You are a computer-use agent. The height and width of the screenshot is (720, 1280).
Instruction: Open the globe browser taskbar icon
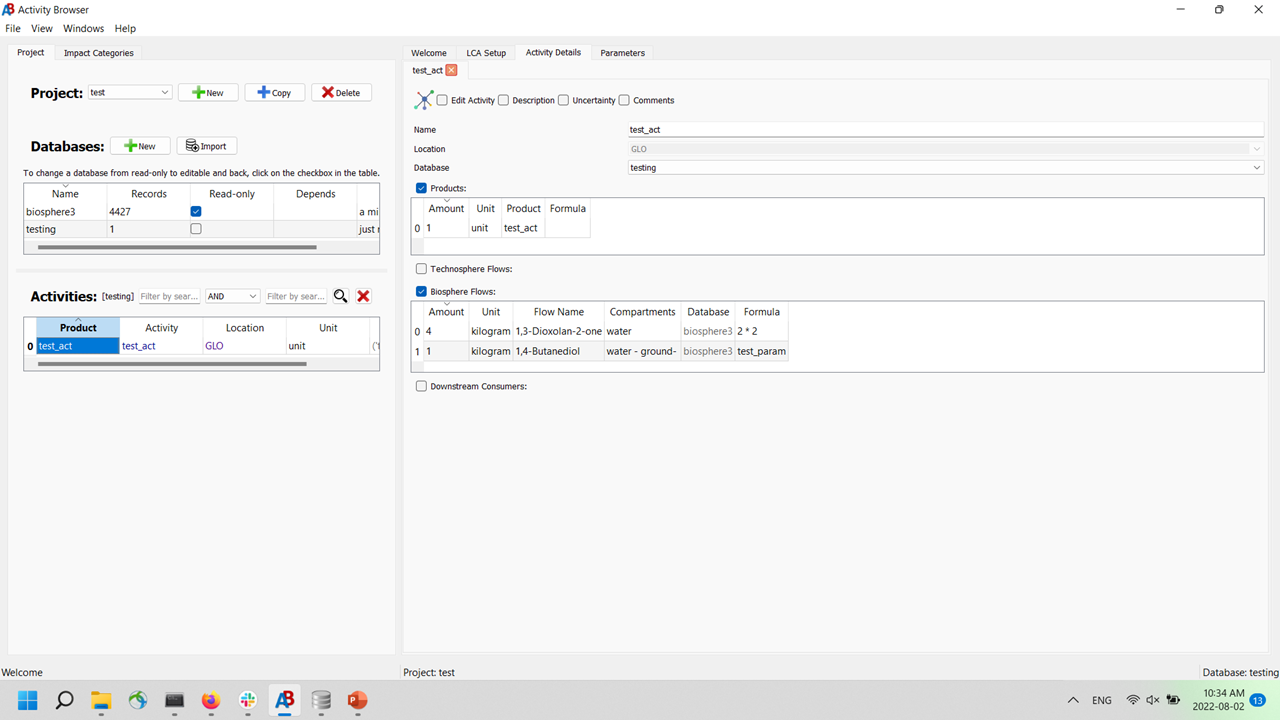pyautogui.click(x=138, y=700)
